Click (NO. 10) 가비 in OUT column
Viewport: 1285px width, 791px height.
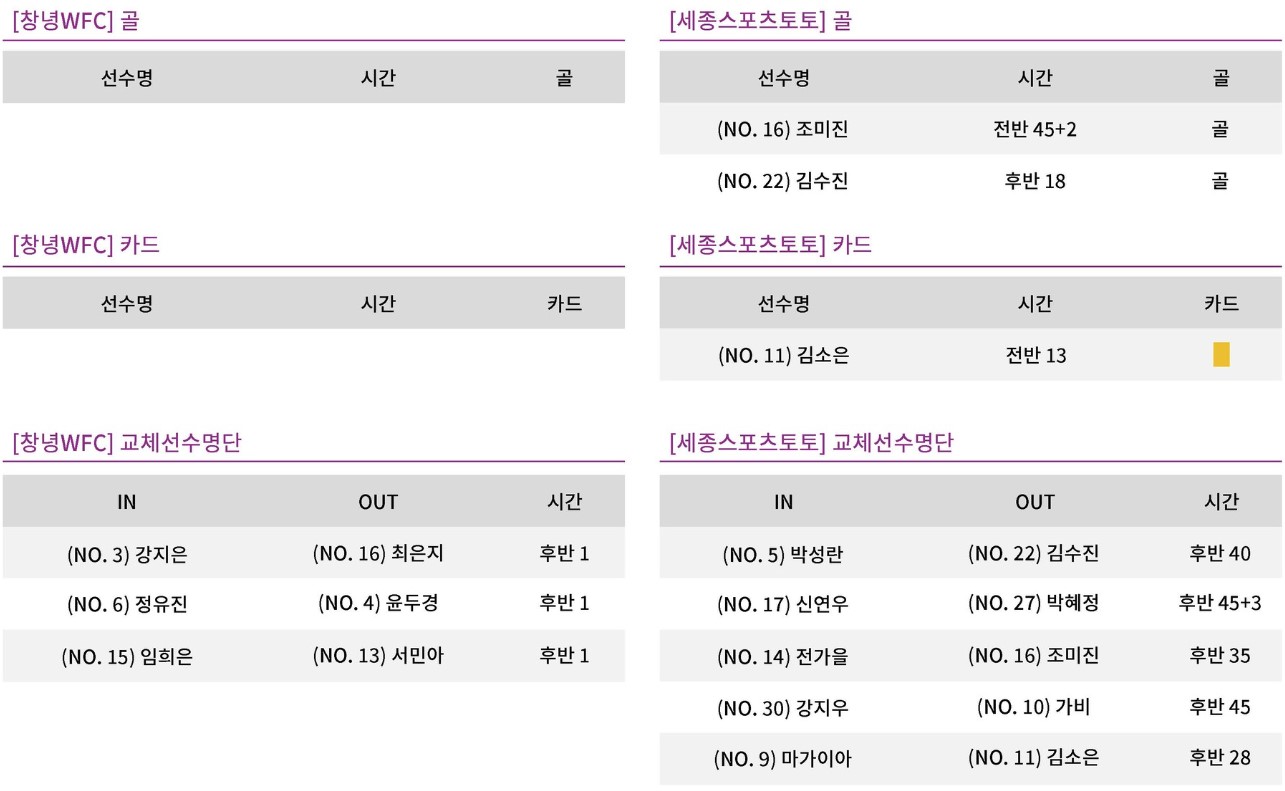(1034, 707)
